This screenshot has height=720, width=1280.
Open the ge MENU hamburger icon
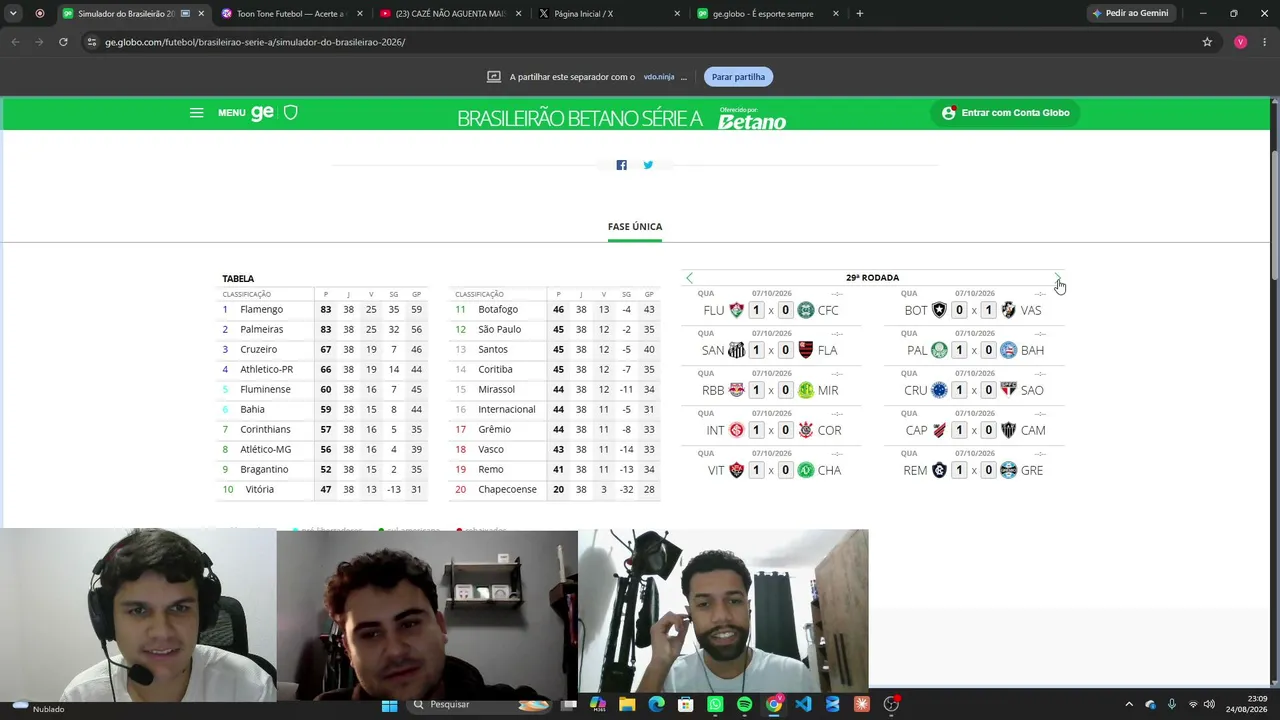click(196, 113)
